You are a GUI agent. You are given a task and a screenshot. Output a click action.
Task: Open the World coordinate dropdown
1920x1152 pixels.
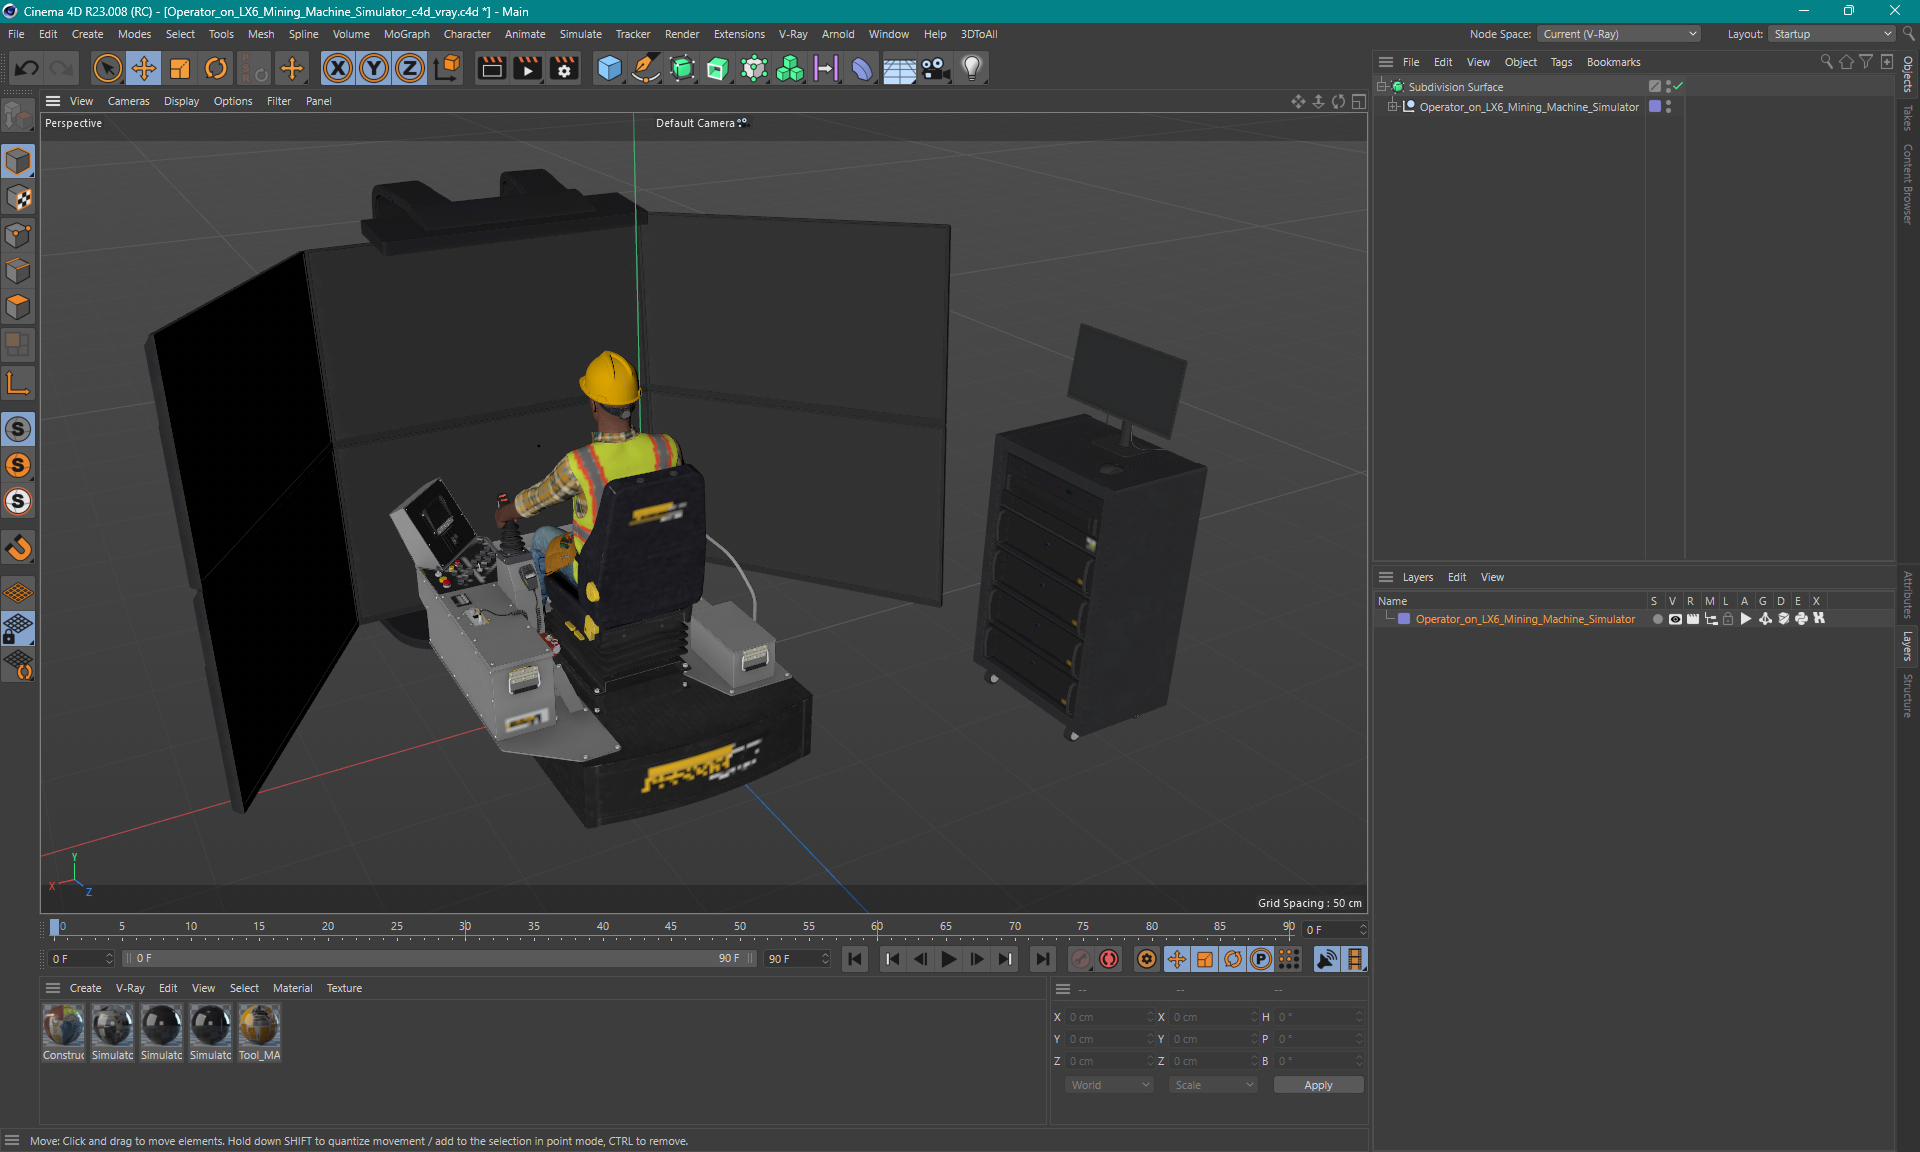pyautogui.click(x=1109, y=1085)
